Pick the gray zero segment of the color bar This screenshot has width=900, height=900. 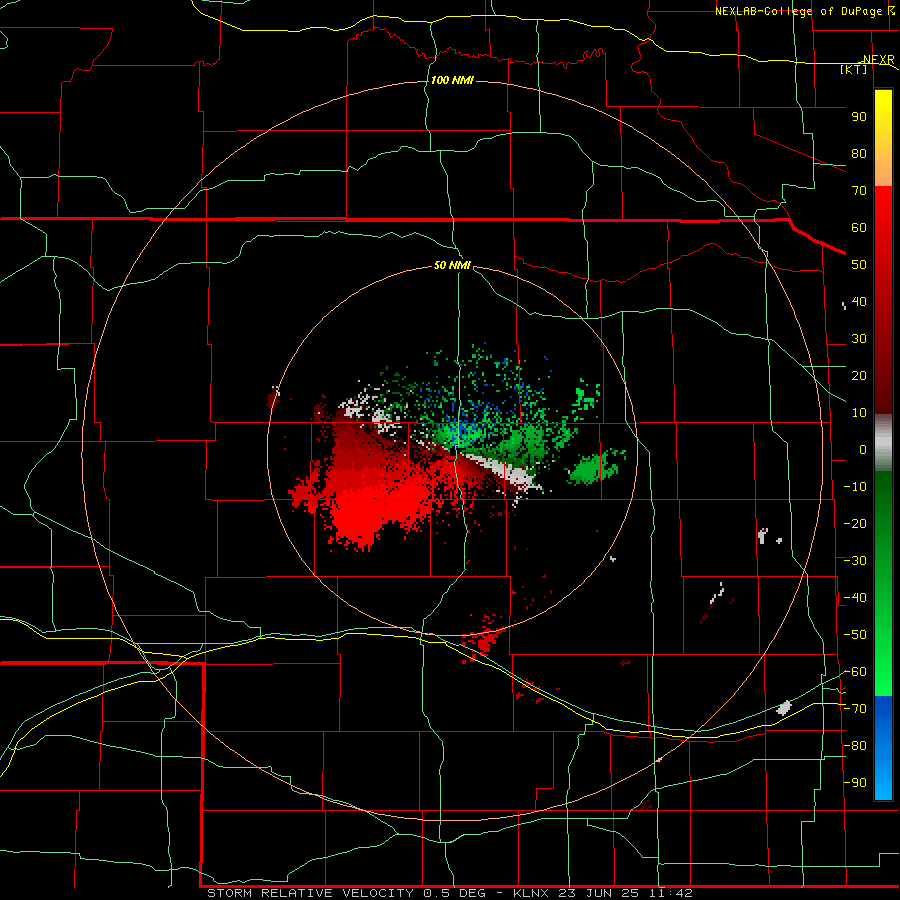[x=883, y=443]
